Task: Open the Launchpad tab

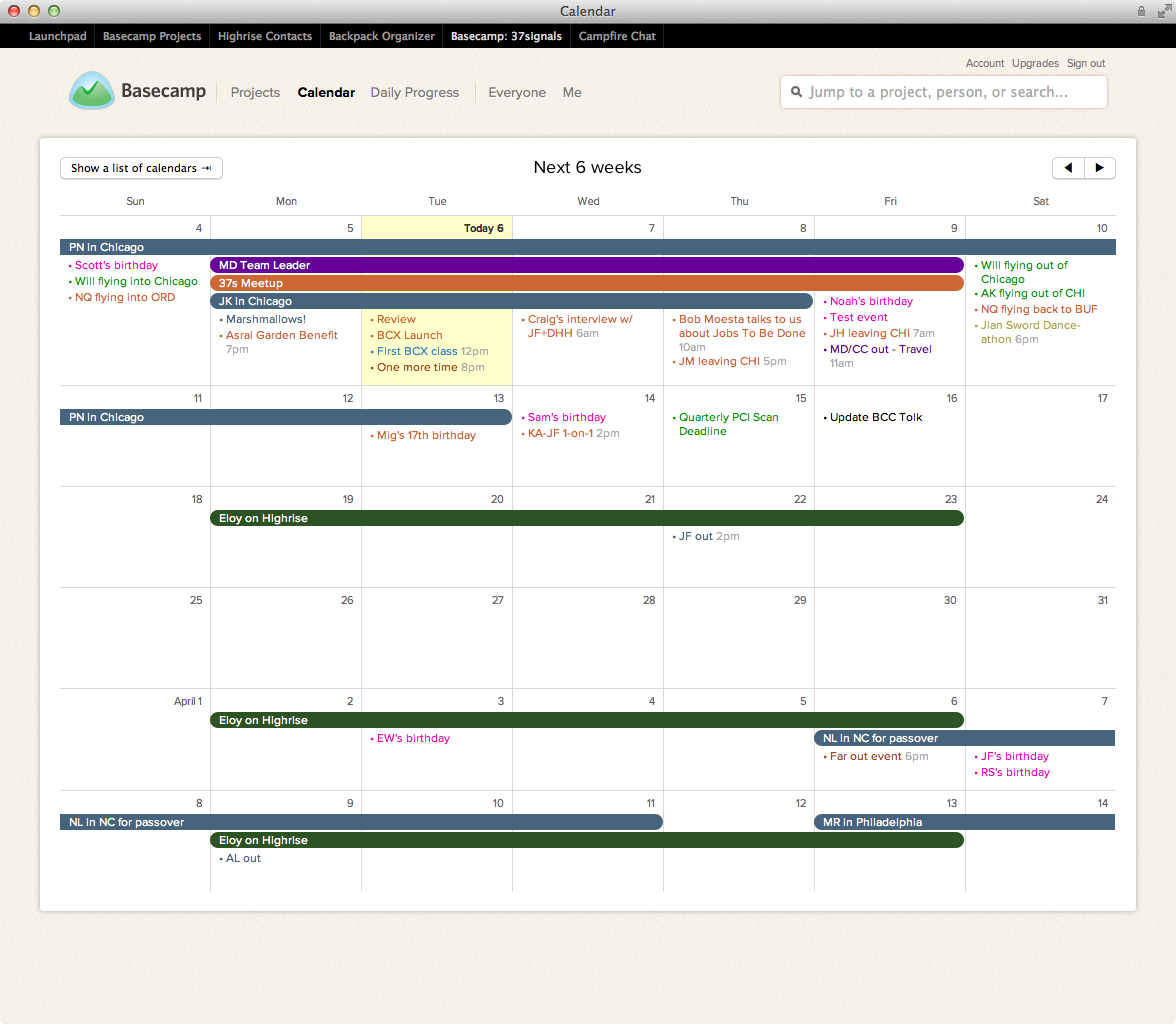Action: tap(58, 36)
